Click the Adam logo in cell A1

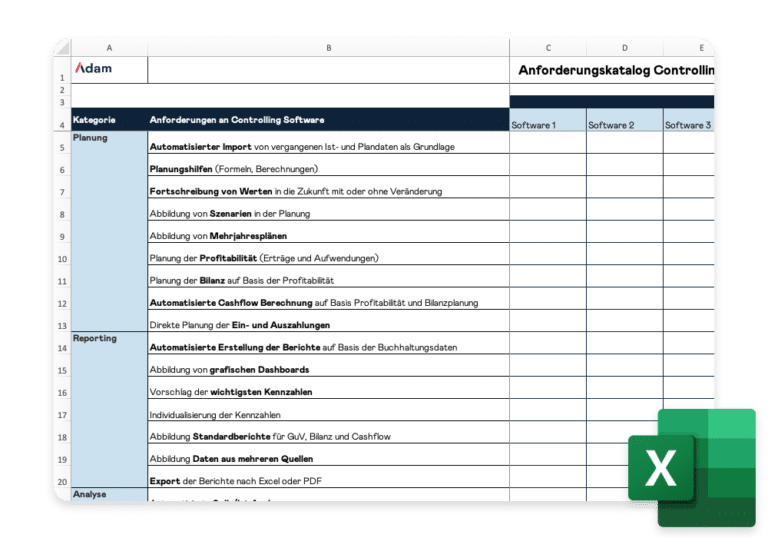pos(93,69)
